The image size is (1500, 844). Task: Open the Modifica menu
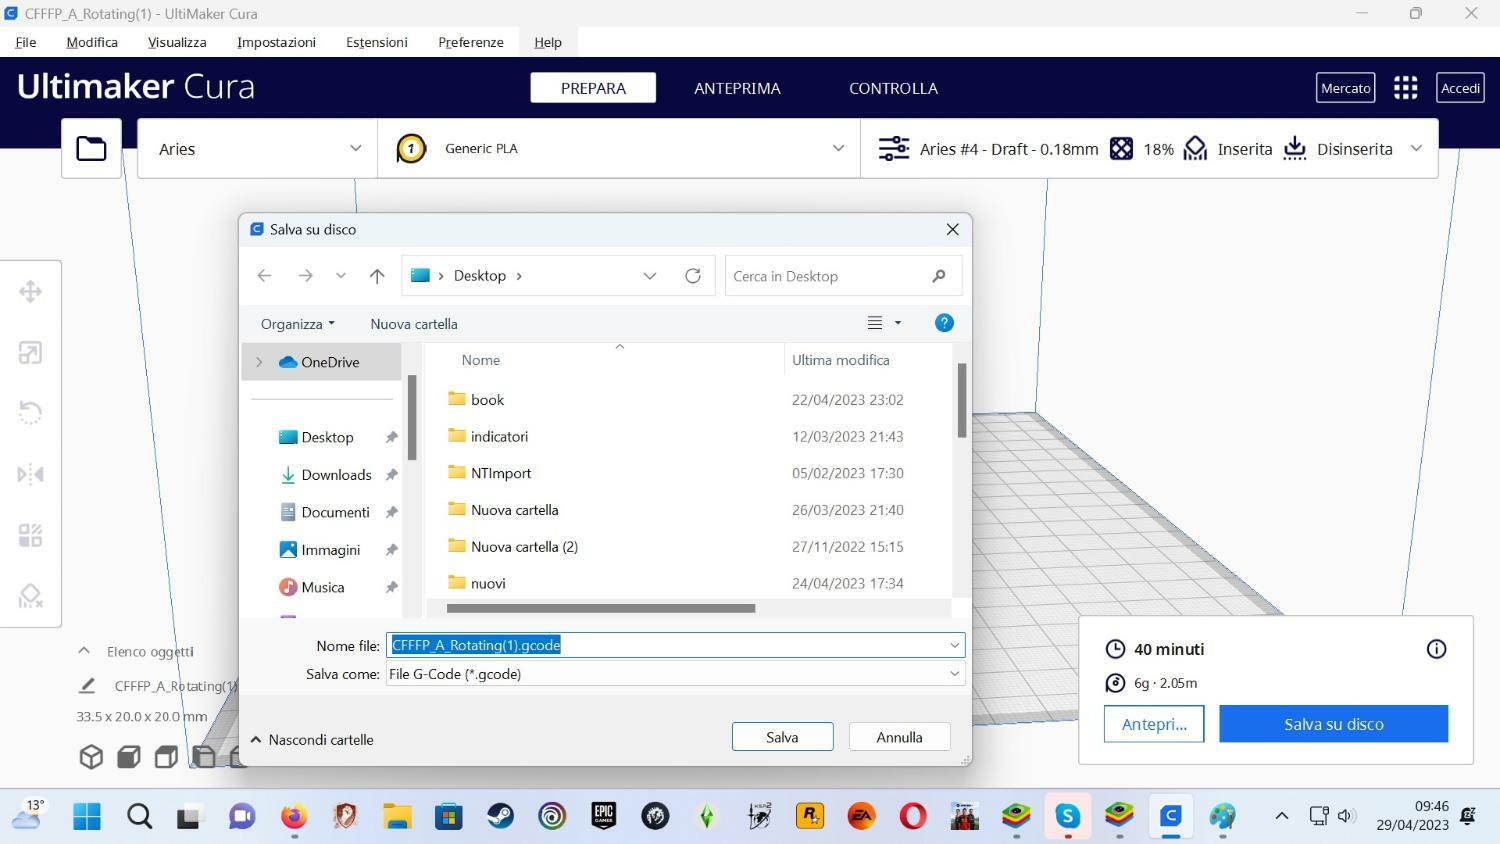click(92, 42)
